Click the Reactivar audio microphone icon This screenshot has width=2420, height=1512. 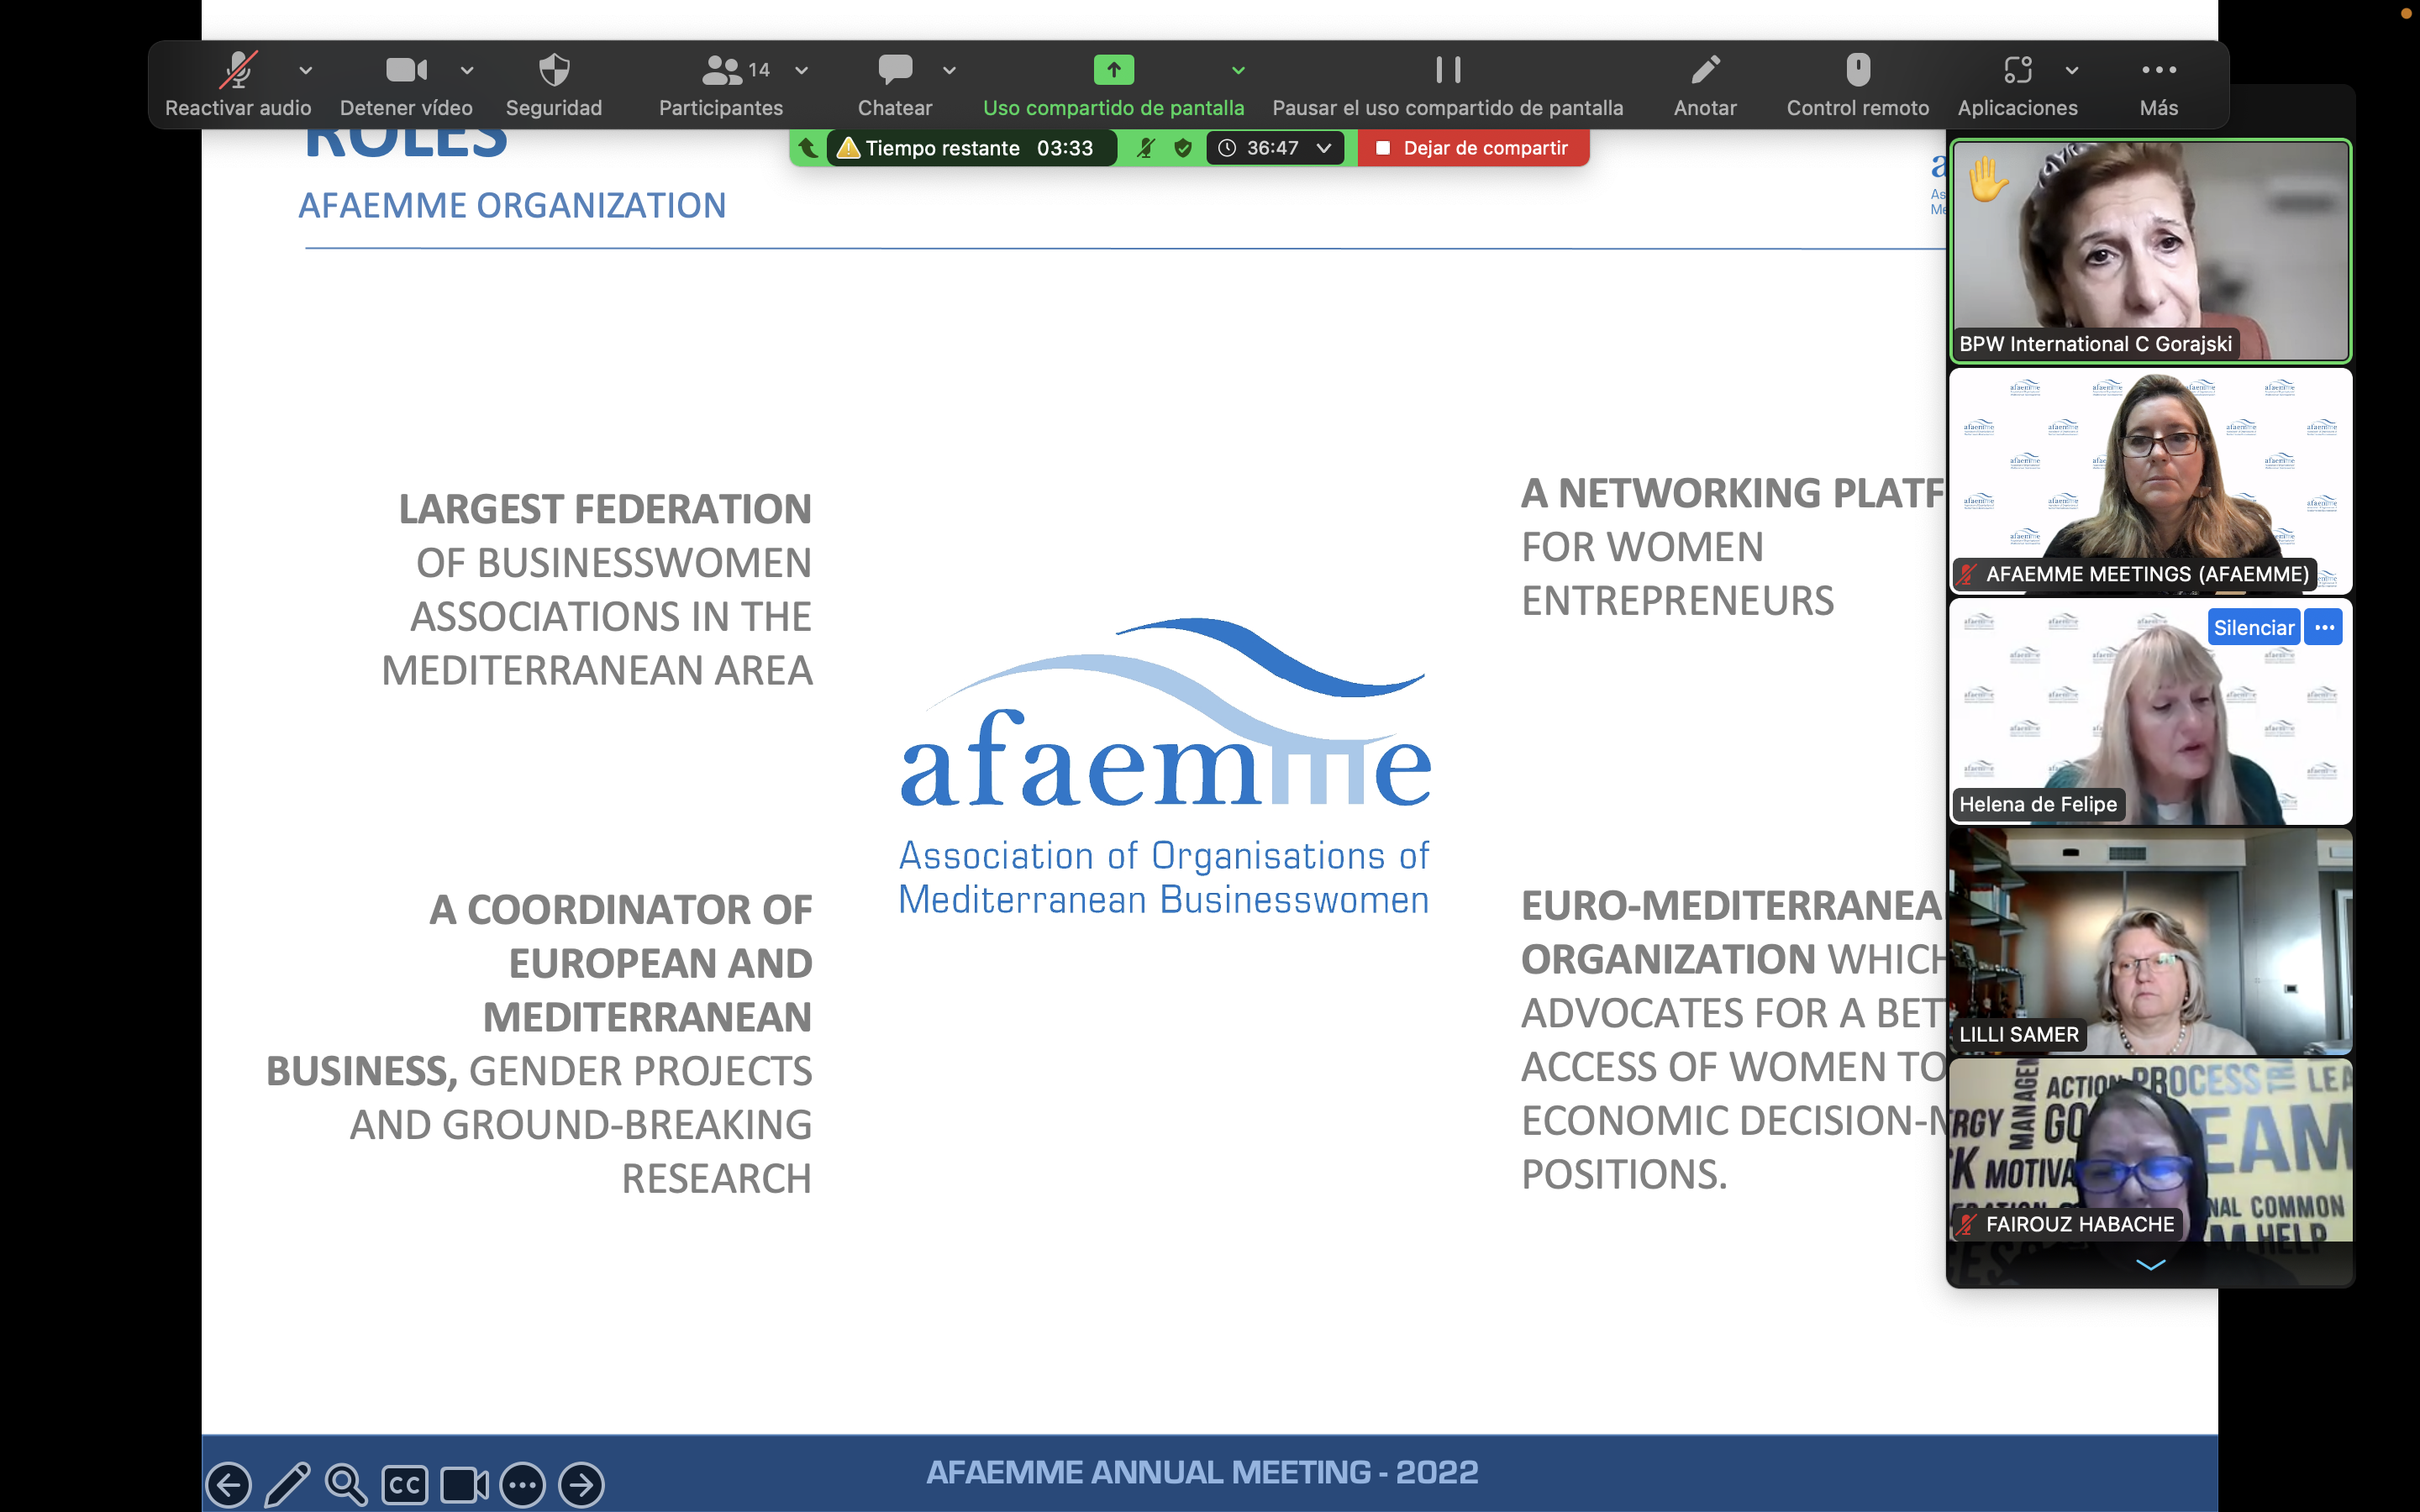[238, 70]
